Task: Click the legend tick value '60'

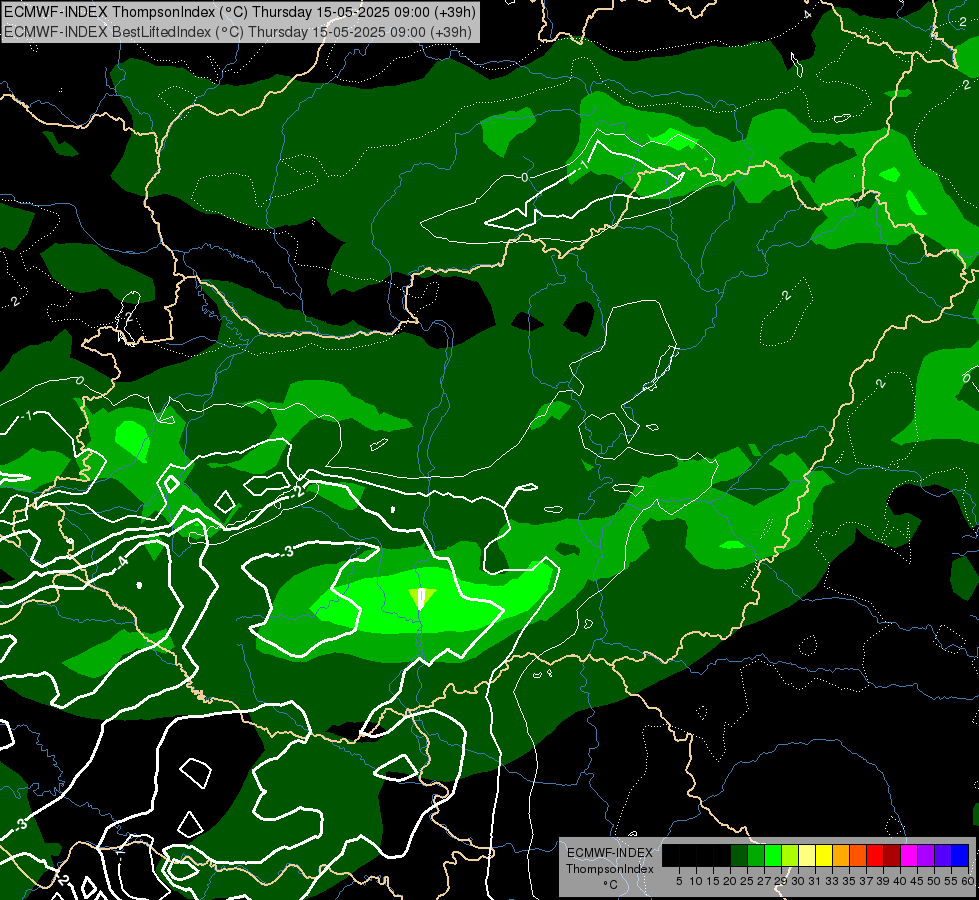Action: 968,881
